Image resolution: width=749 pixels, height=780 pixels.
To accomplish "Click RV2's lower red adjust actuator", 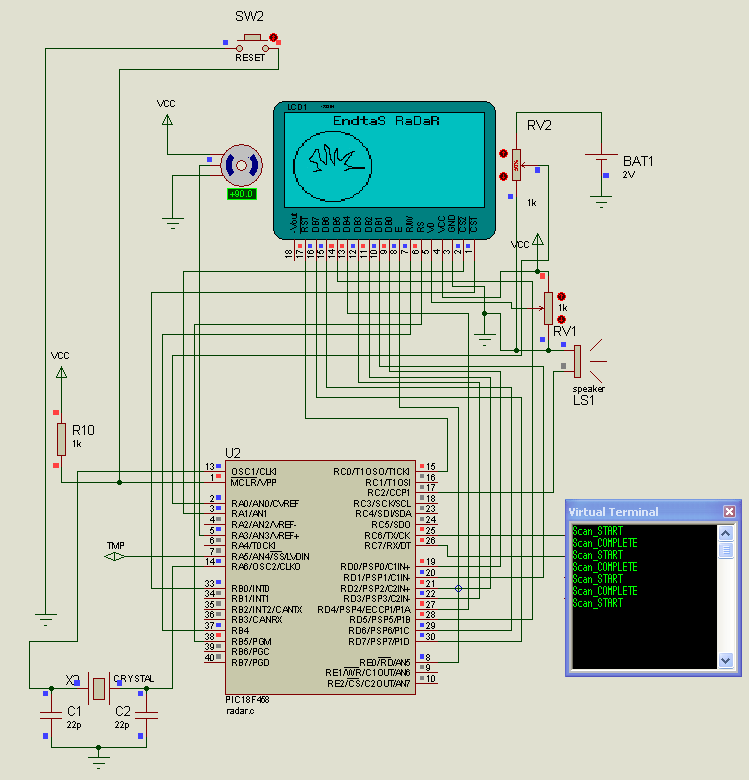I will point(503,176).
